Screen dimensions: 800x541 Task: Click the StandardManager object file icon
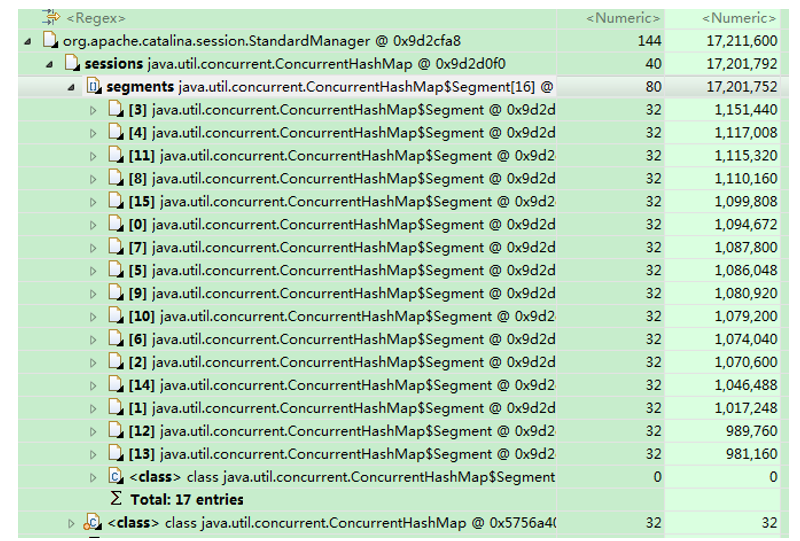tap(50, 41)
